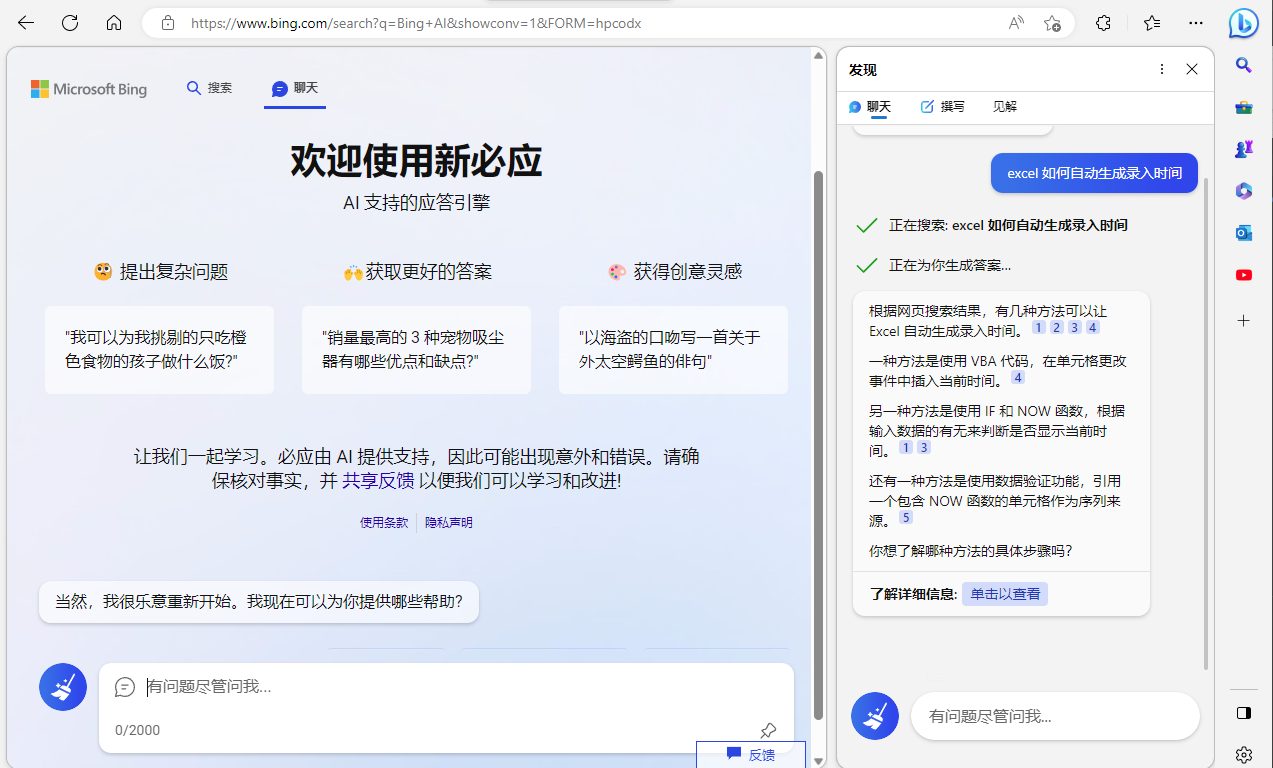Open the search icon in the right sidebar
The height and width of the screenshot is (768, 1273).
point(1243,66)
